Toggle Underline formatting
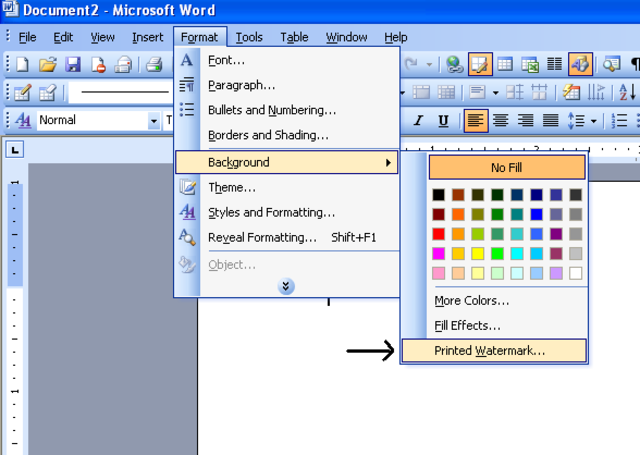640x455 pixels. (x=443, y=120)
